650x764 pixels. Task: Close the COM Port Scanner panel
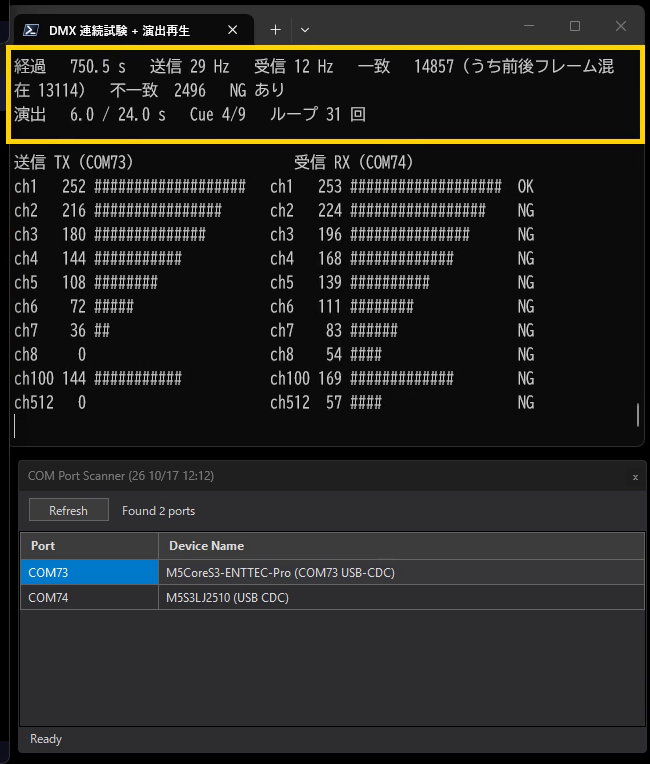(635, 477)
